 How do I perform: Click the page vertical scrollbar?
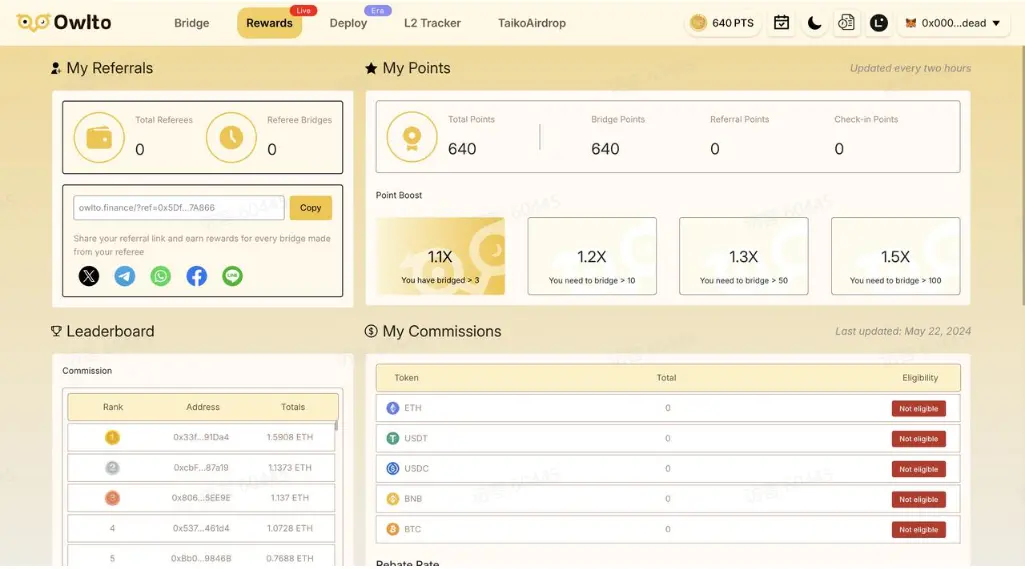click(1022, 177)
